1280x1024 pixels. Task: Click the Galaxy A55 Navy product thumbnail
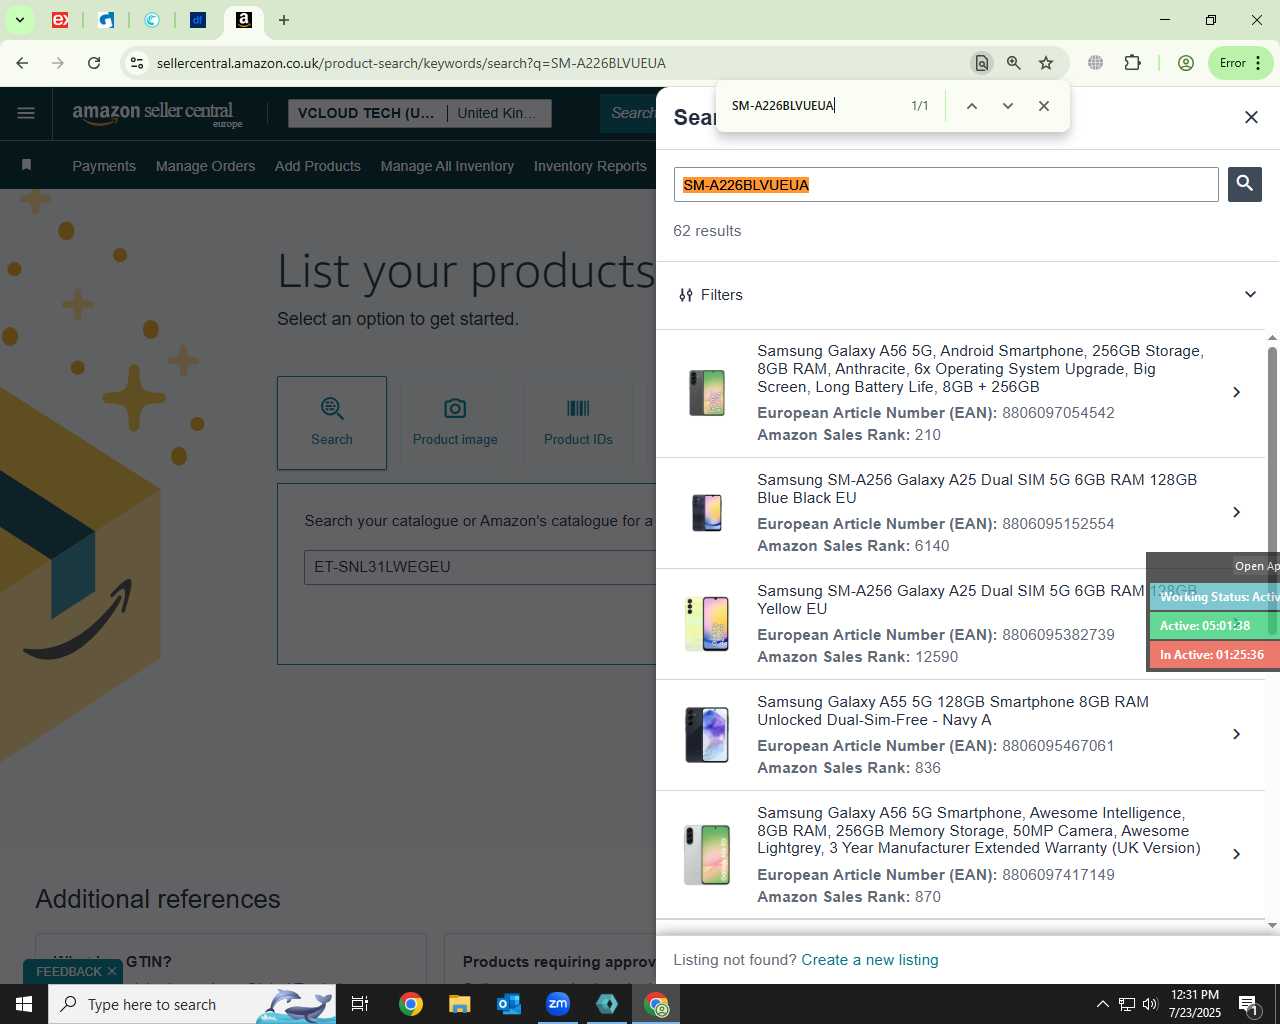pos(707,734)
